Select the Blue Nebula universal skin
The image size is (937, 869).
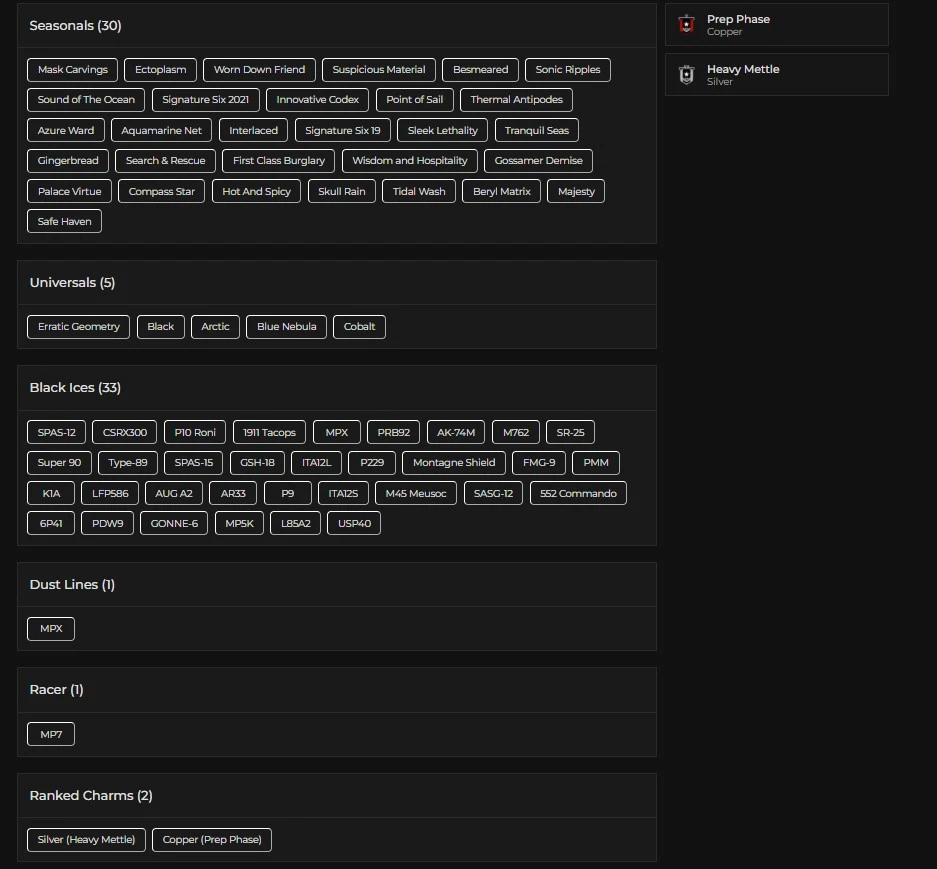pyautogui.click(x=286, y=327)
